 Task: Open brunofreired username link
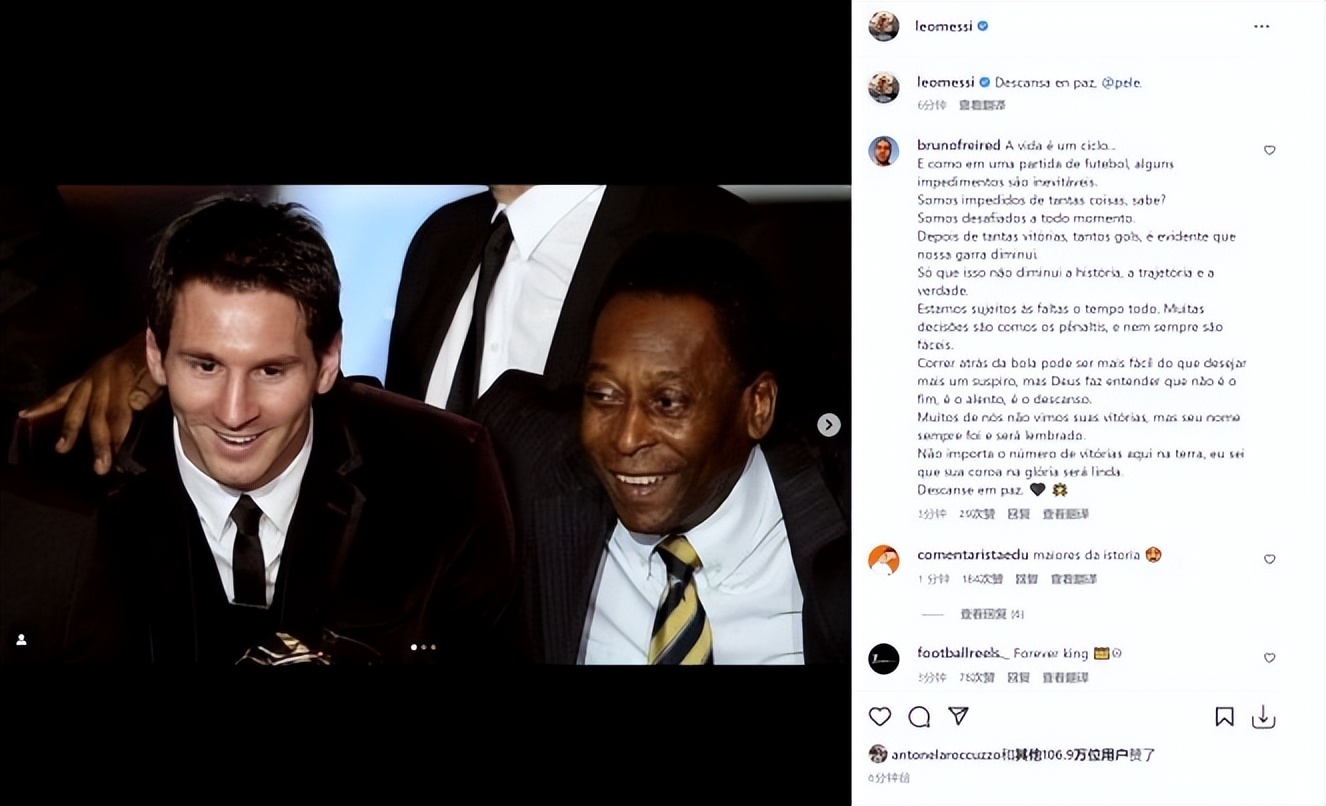point(959,145)
